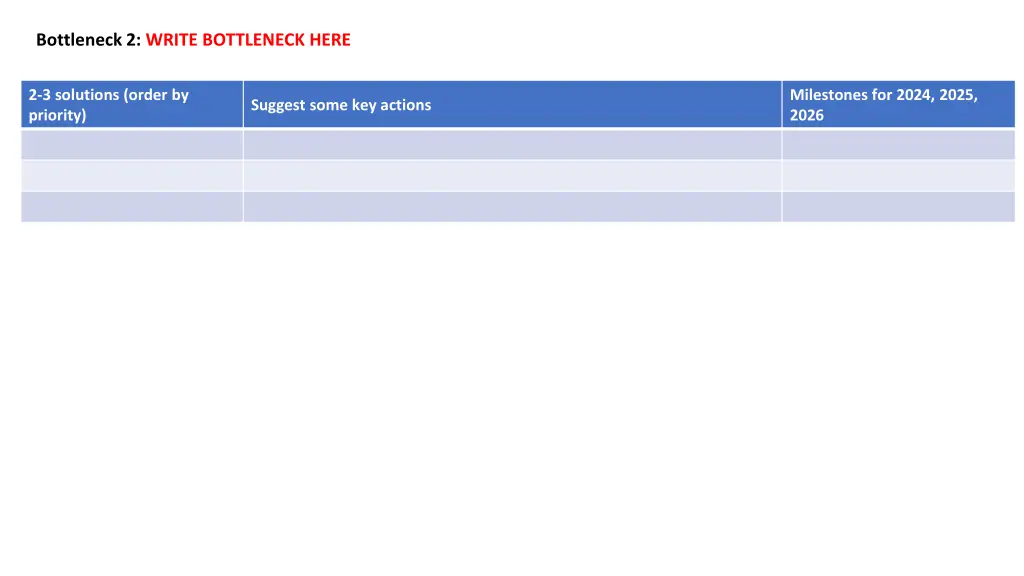This screenshot has height=576, width=1024.
Task: Click divider between key actions and Milestones headers
Action: tap(782, 104)
